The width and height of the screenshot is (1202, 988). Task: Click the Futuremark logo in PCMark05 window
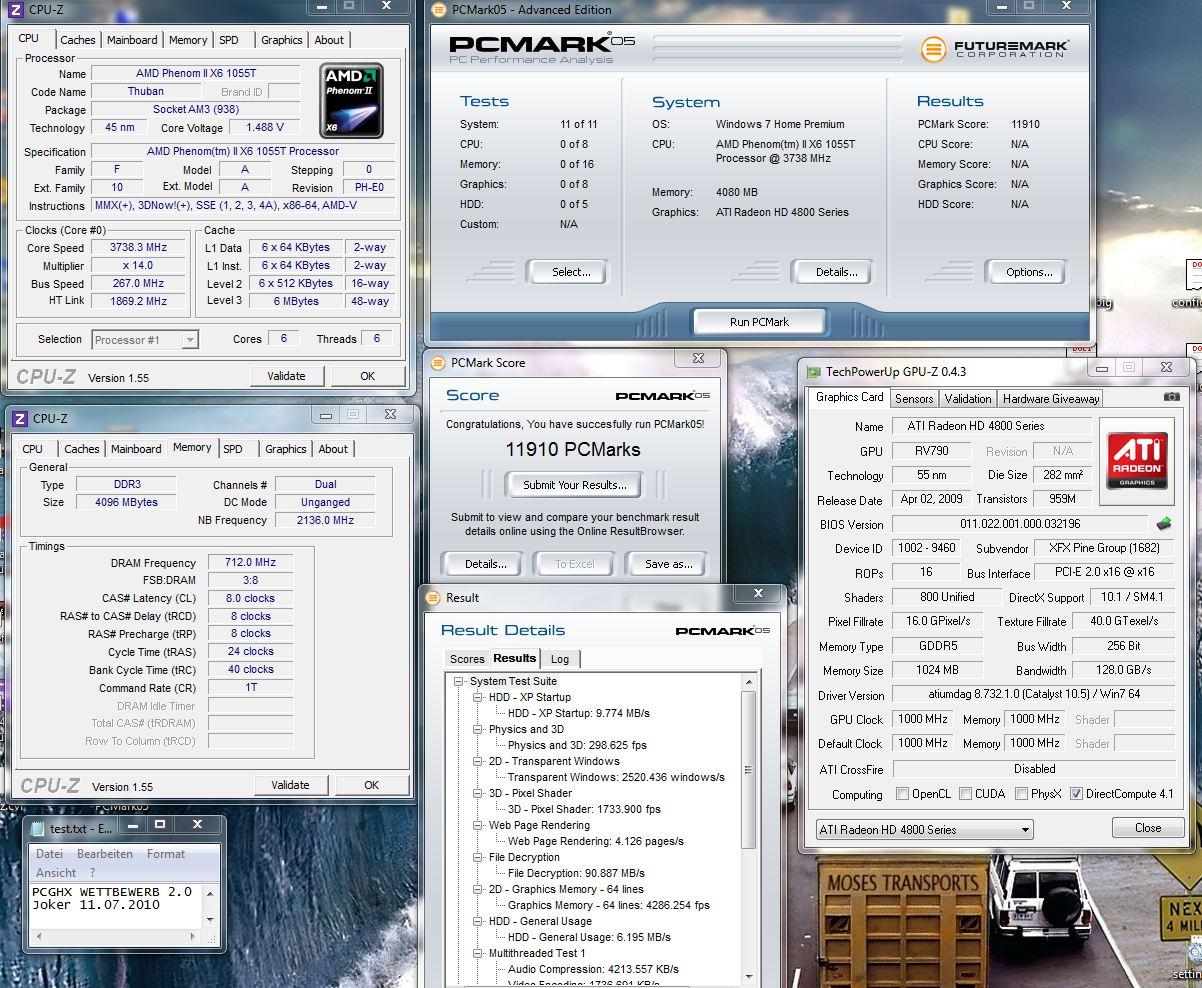pyautogui.click(x=995, y=48)
